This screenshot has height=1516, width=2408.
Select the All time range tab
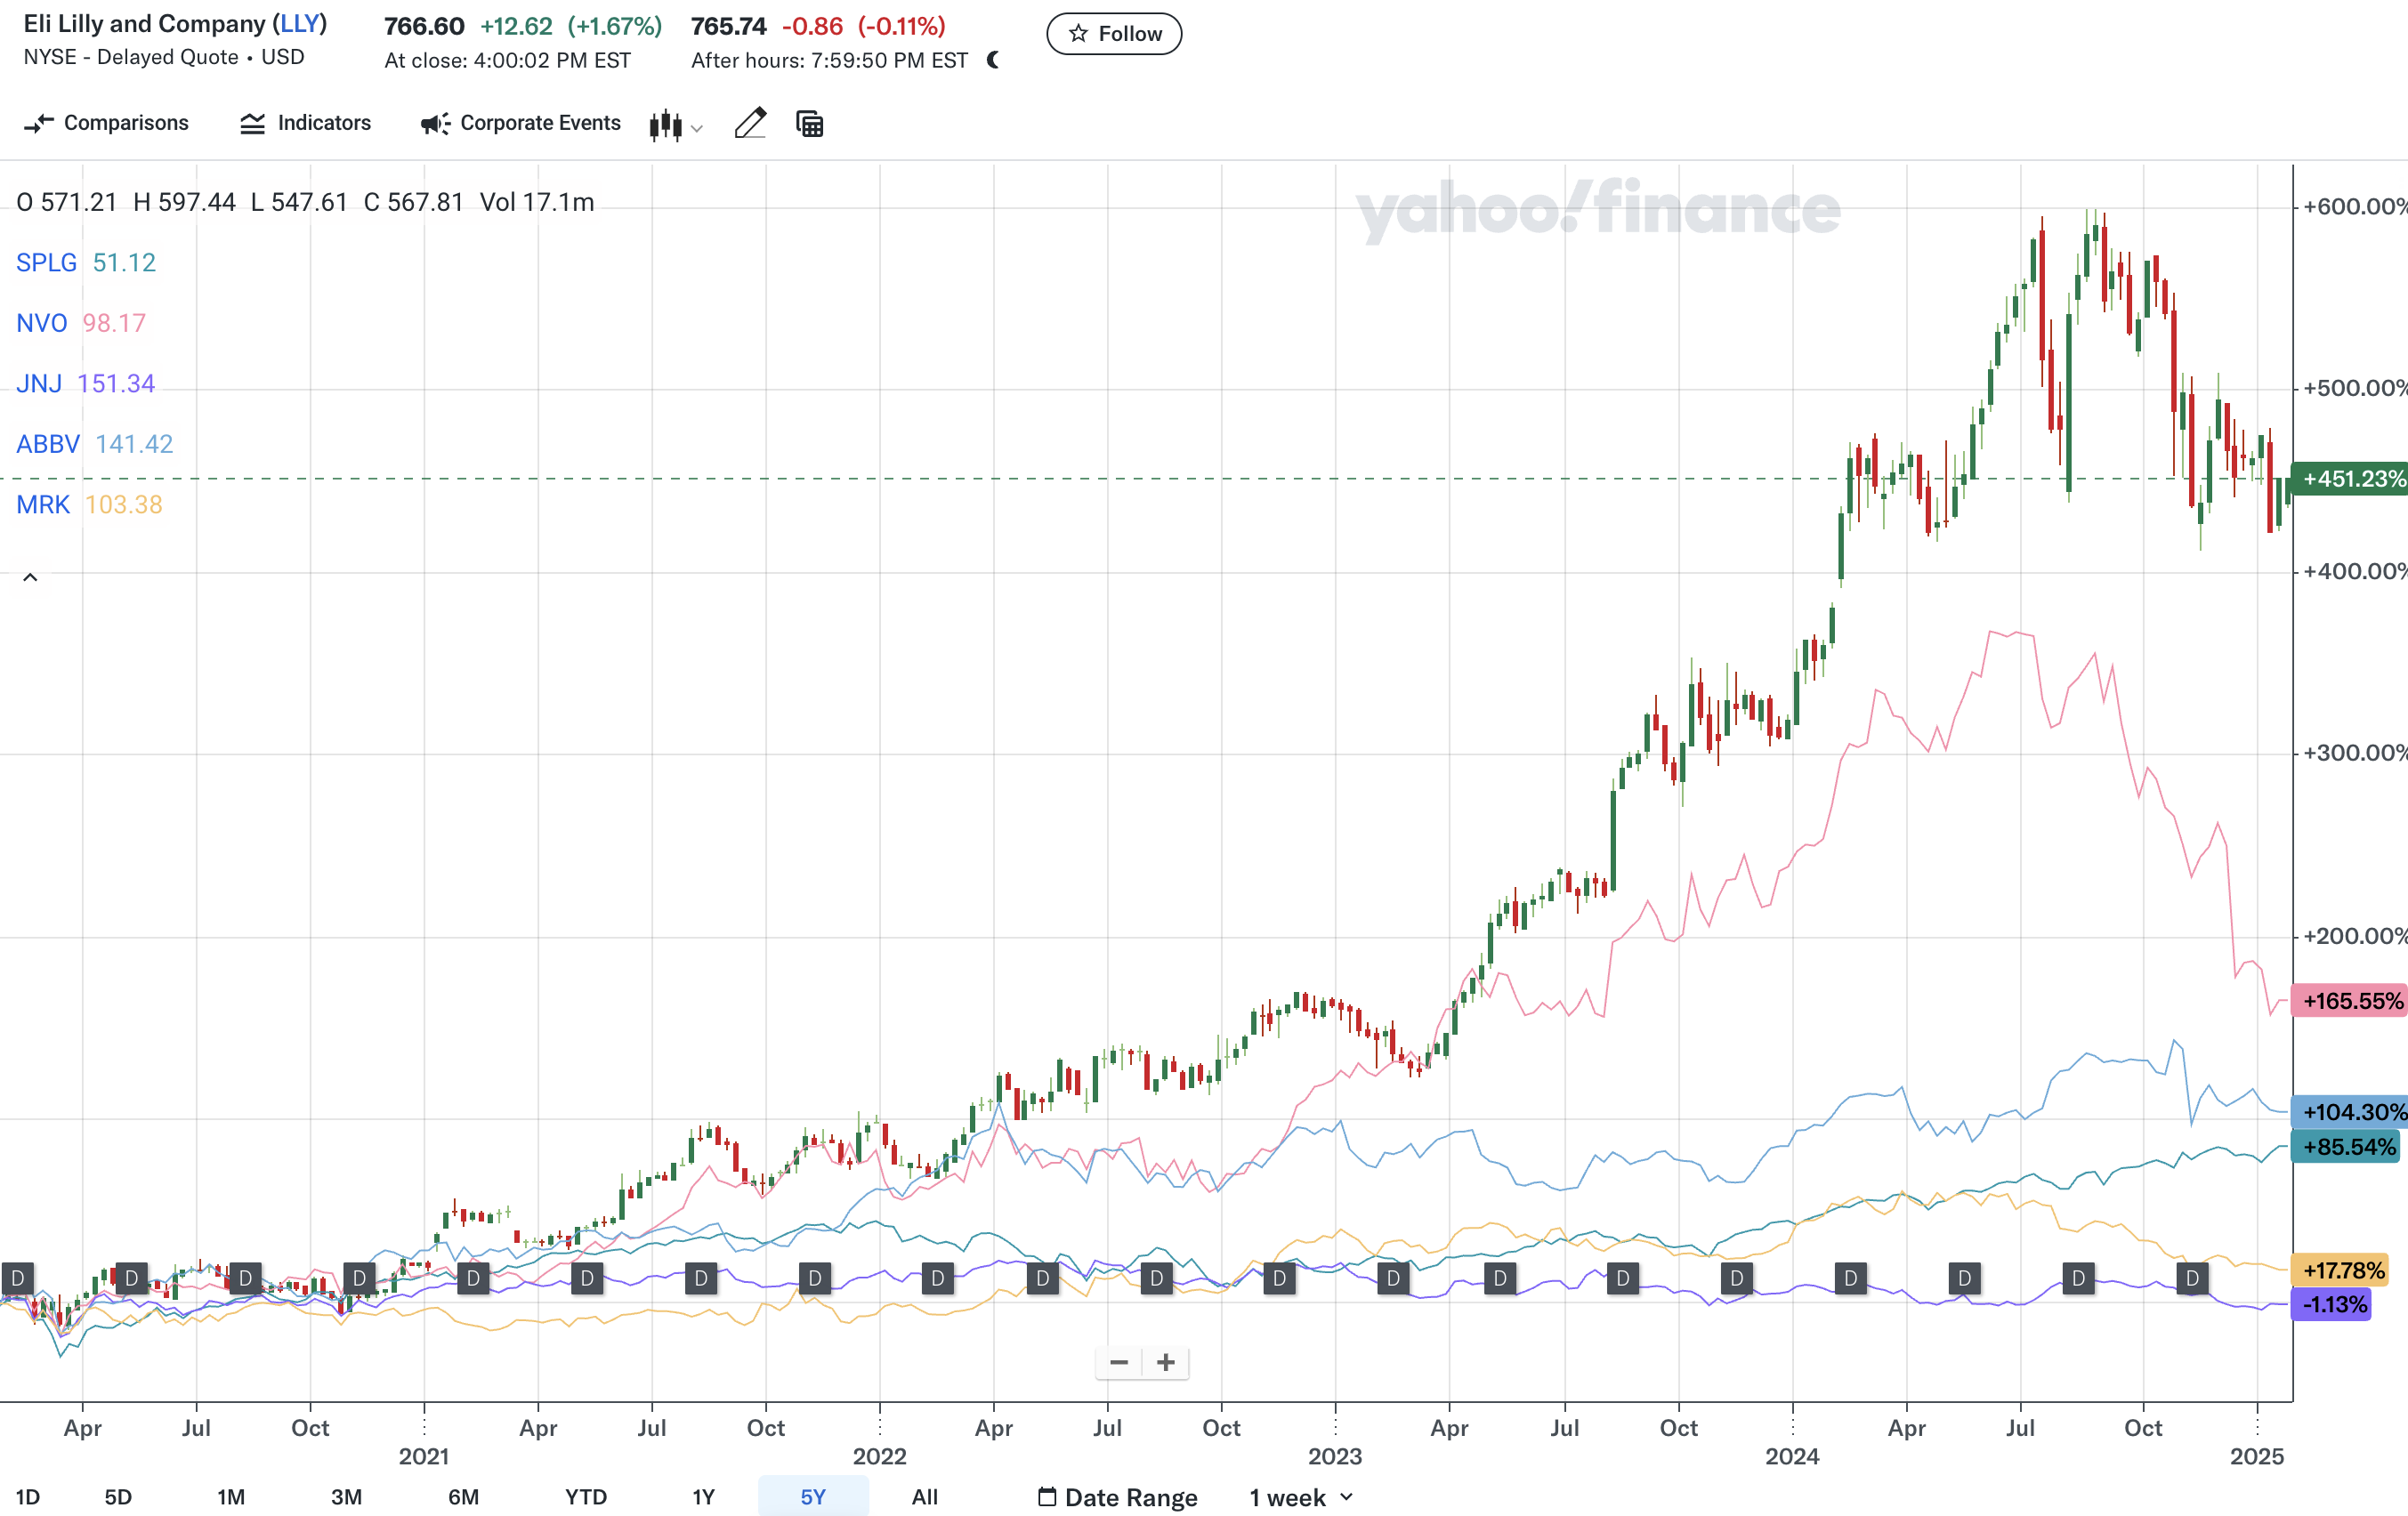pos(925,1497)
